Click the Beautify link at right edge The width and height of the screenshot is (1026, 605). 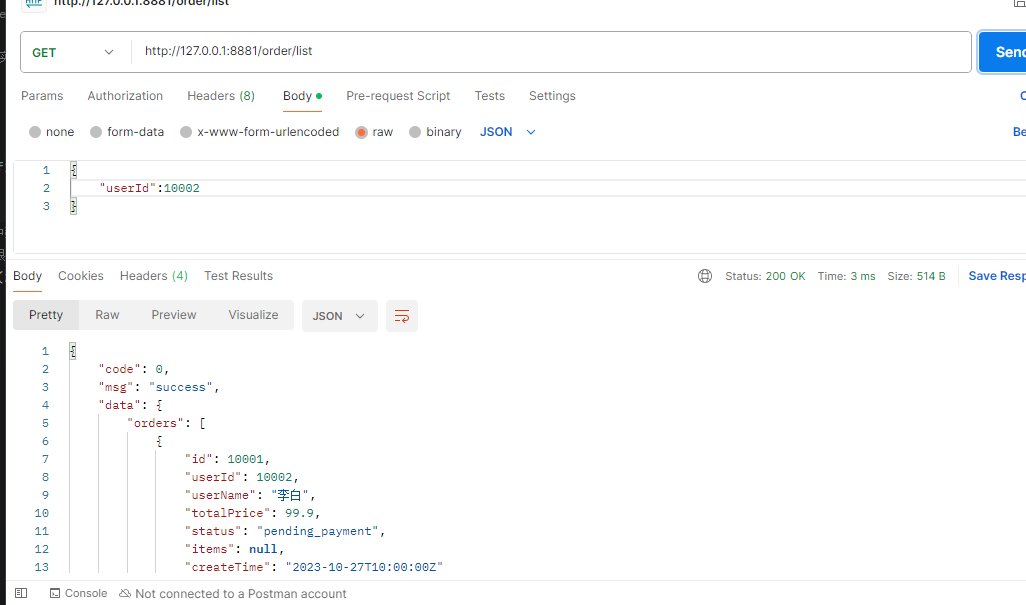click(1019, 132)
